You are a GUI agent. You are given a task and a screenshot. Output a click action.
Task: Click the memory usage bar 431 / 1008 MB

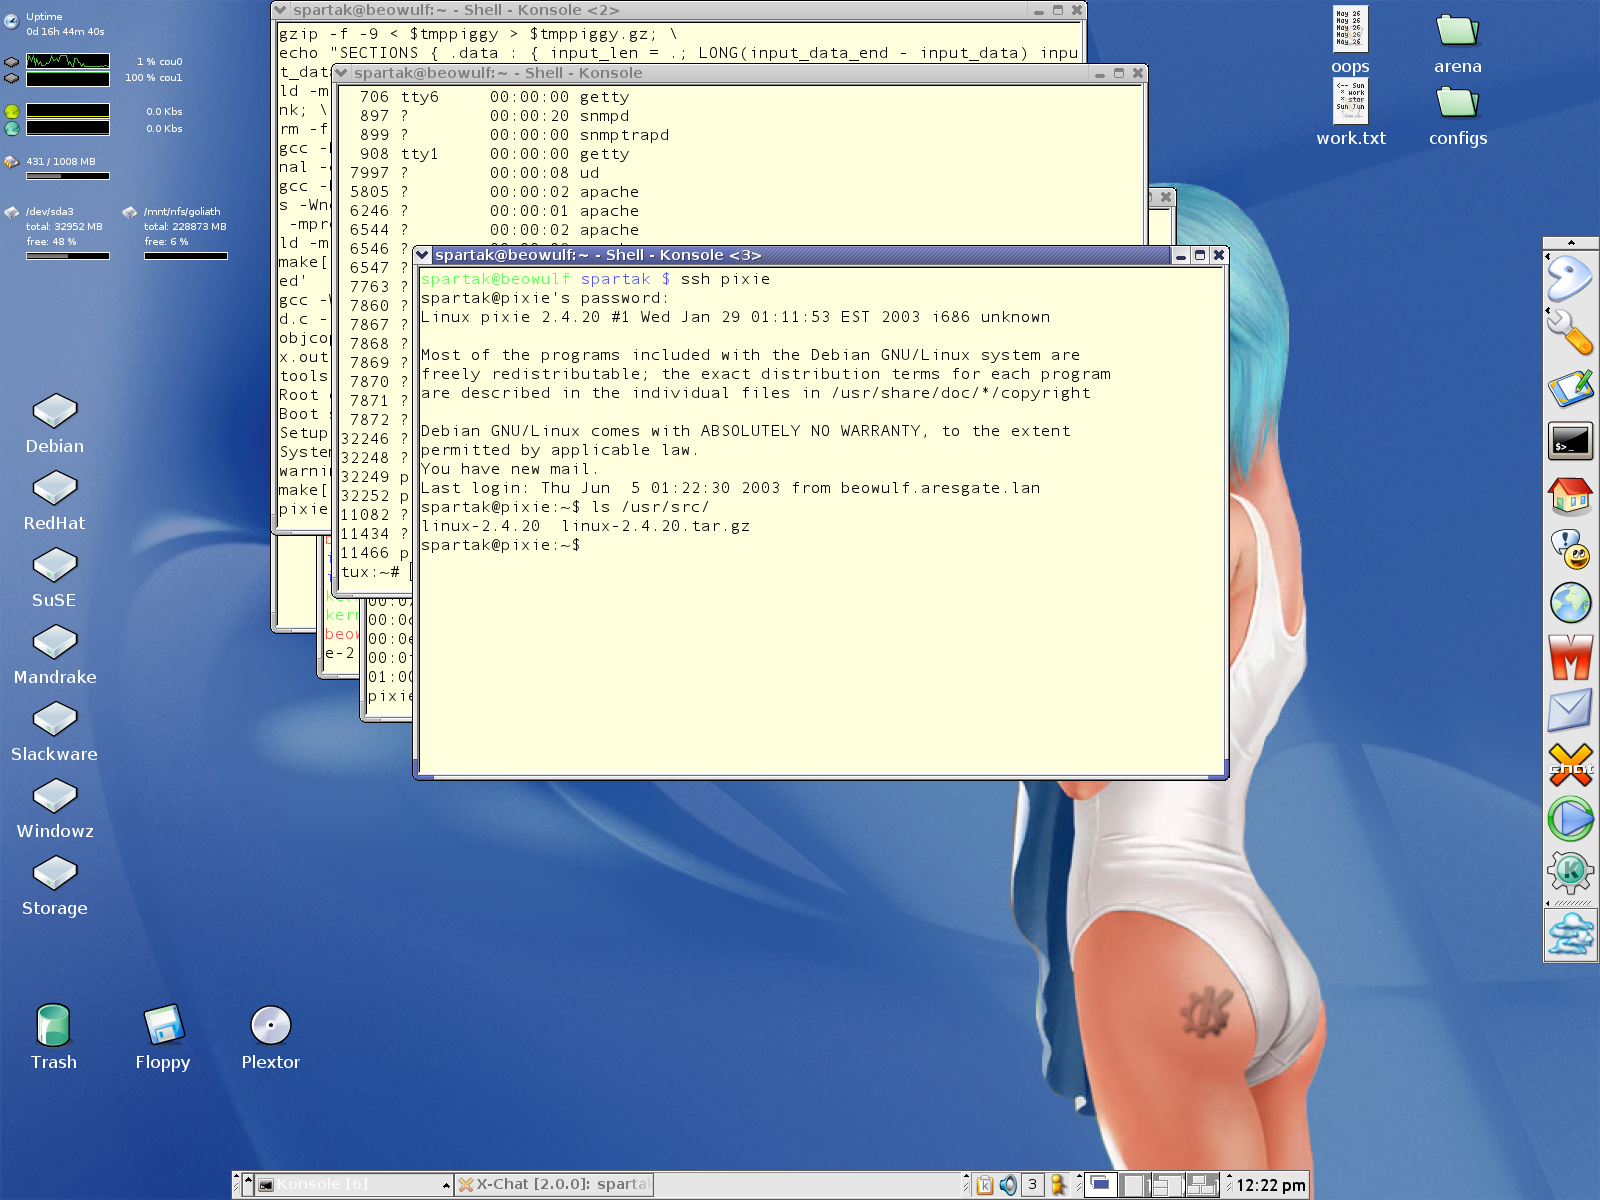click(x=68, y=176)
